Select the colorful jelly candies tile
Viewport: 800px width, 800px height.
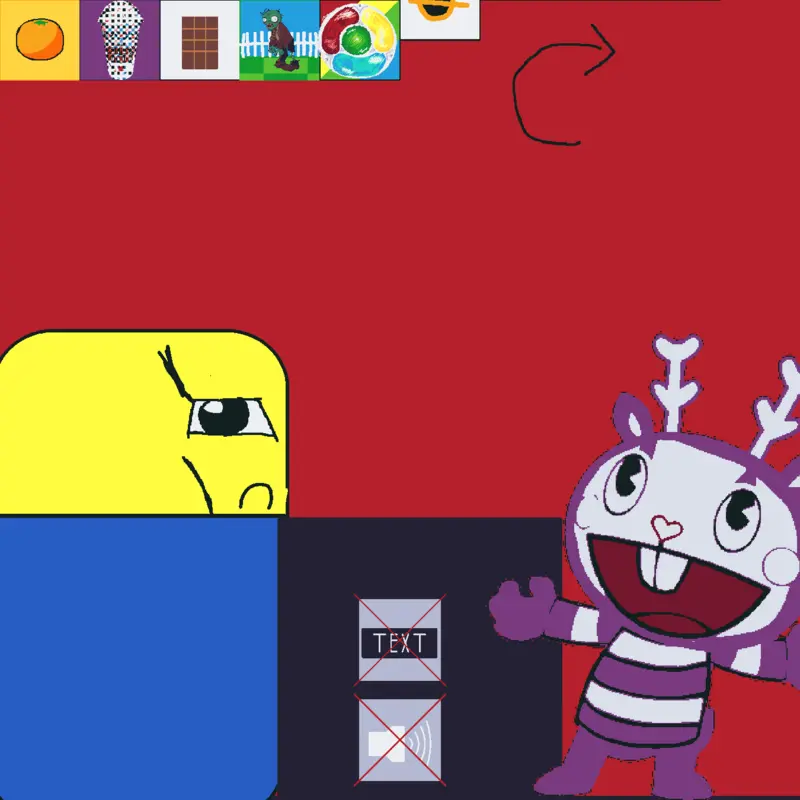click(360, 40)
